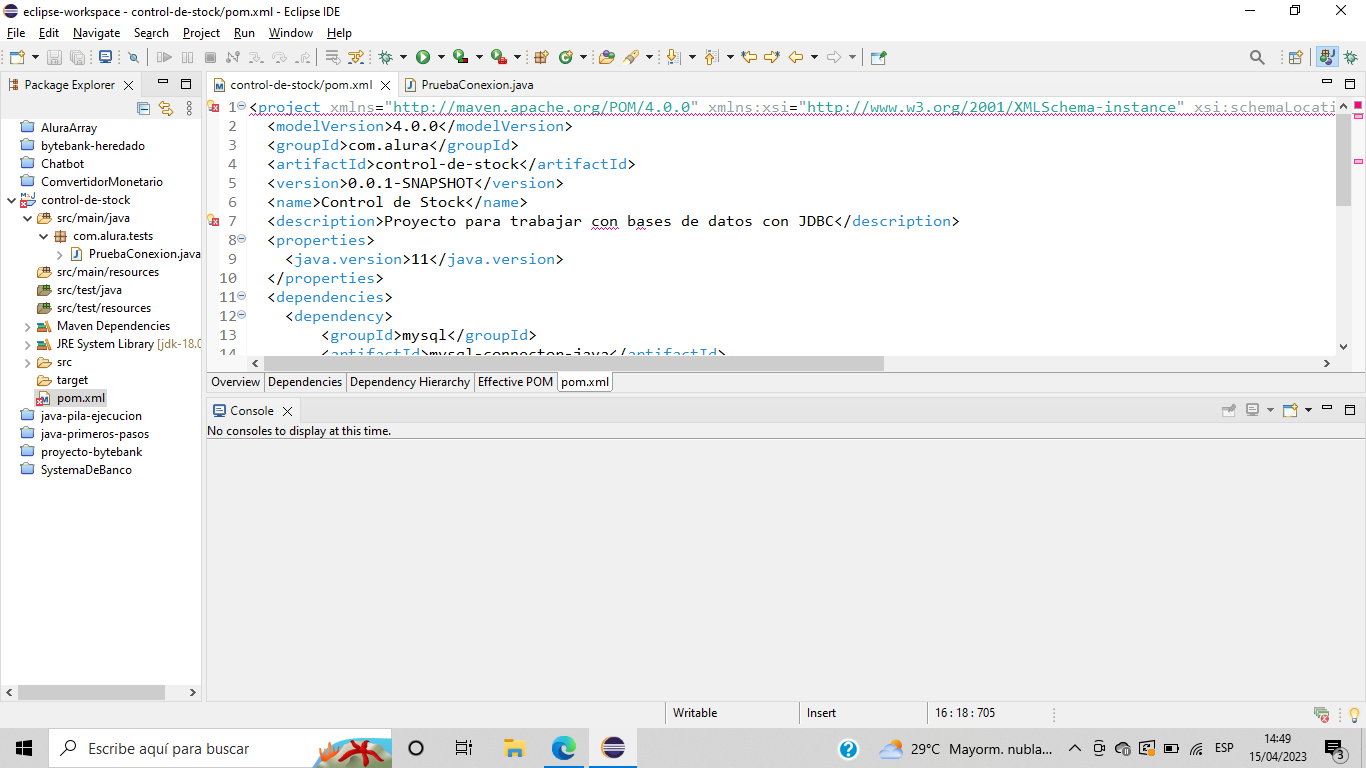
Task: Click the Suspend debug icon
Action: (187, 58)
